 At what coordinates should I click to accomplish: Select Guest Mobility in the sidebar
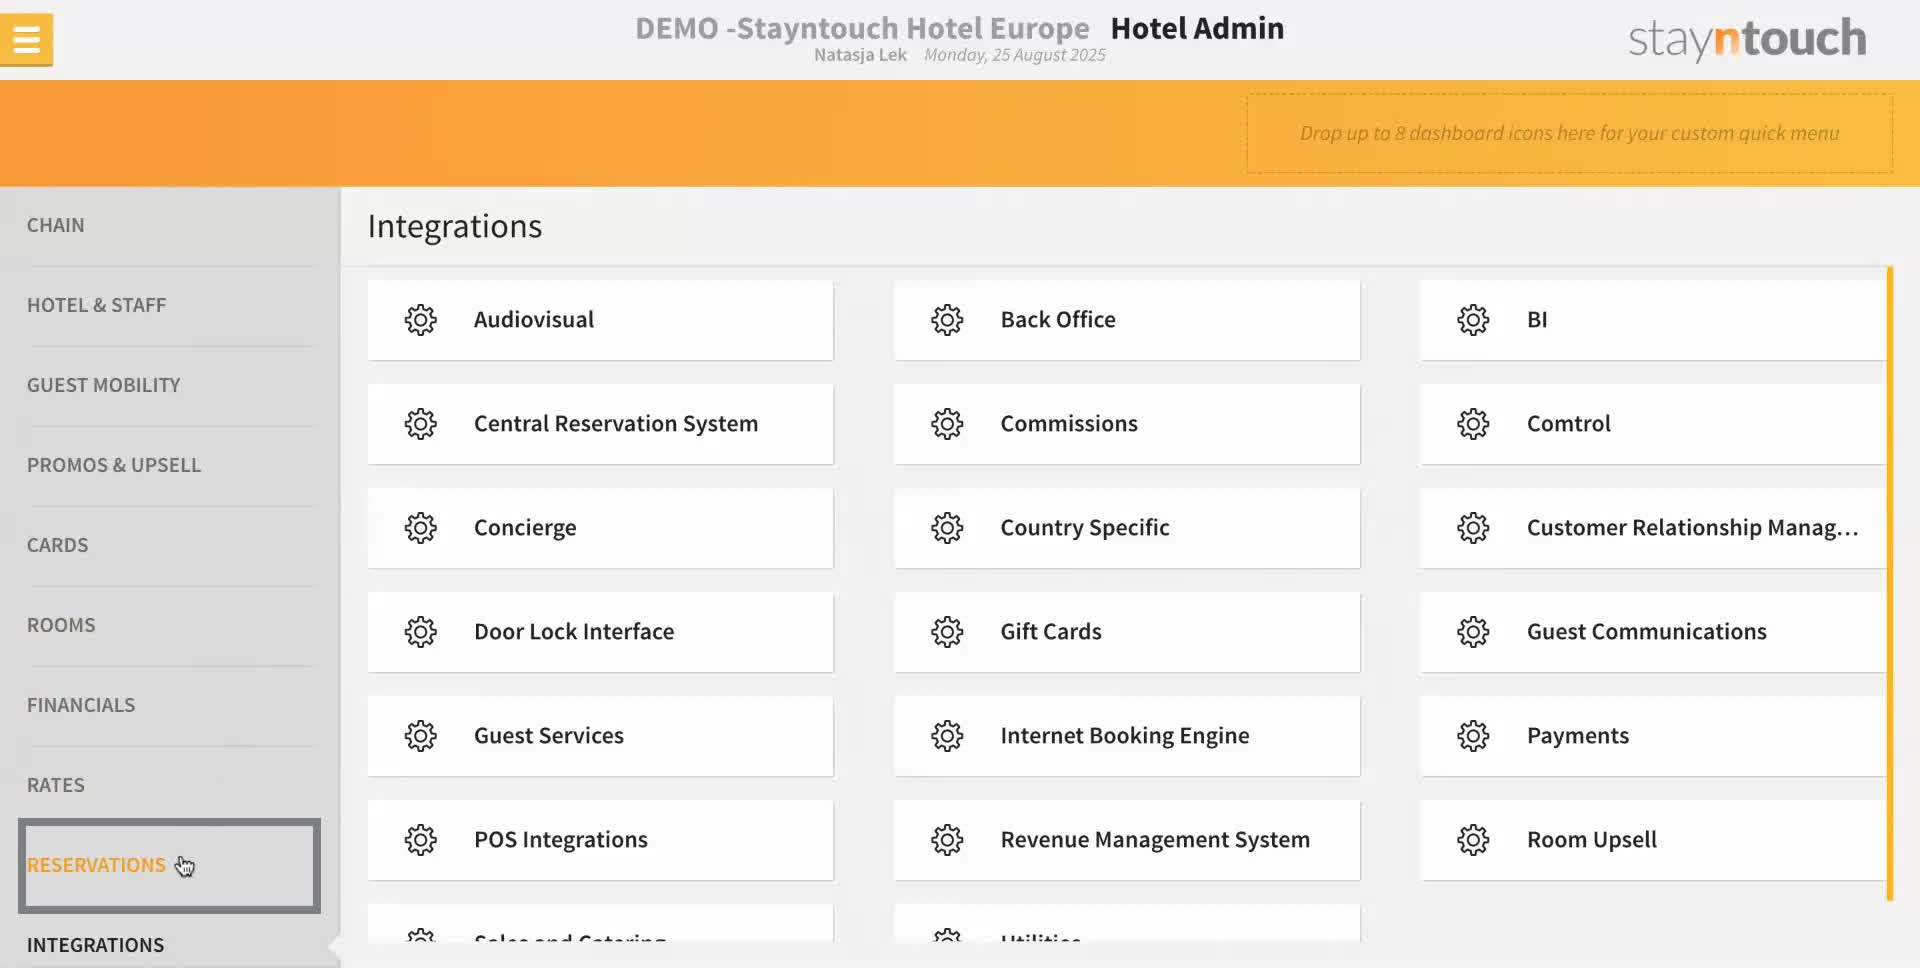[x=103, y=385]
